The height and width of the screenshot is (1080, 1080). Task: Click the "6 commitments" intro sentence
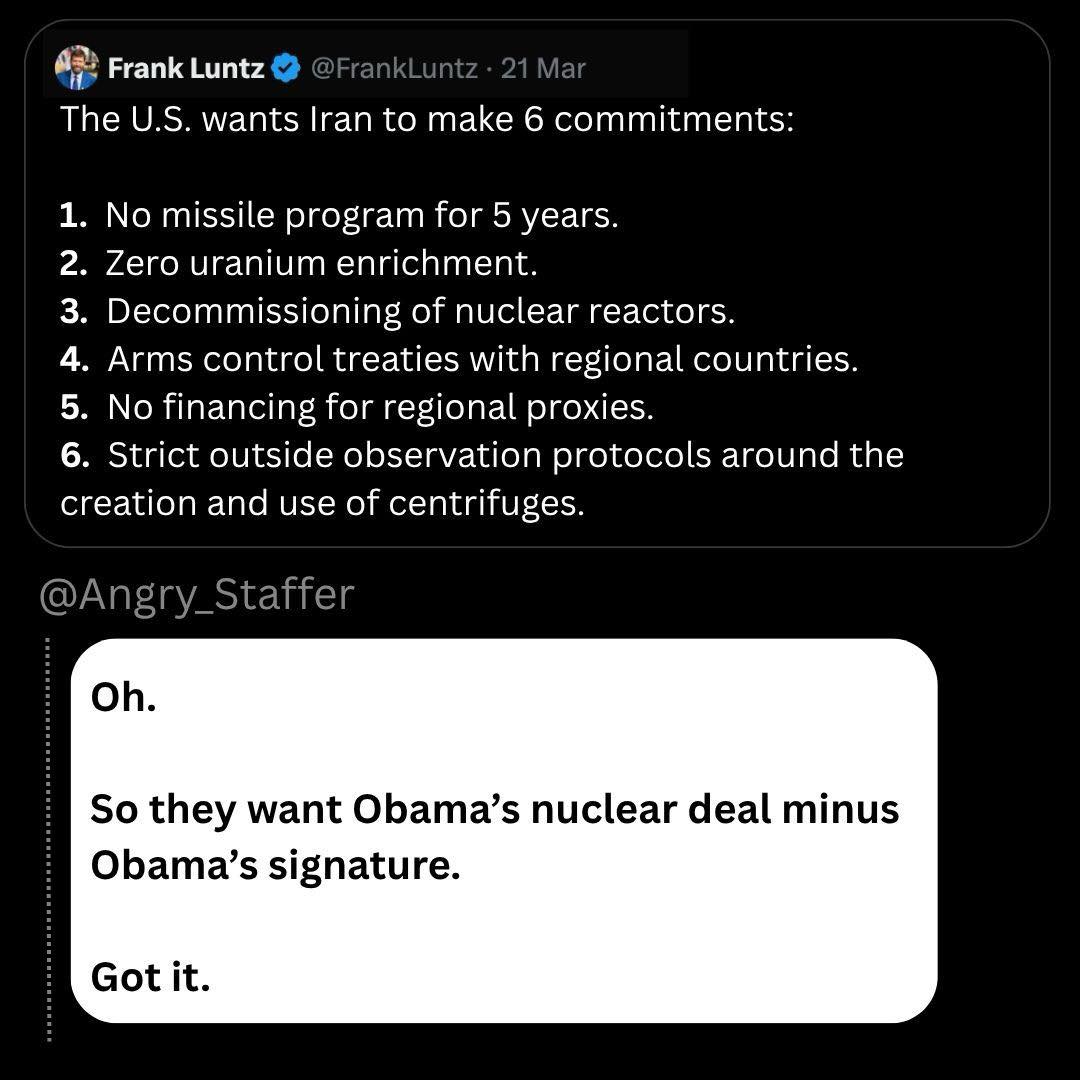pyautogui.click(x=427, y=119)
